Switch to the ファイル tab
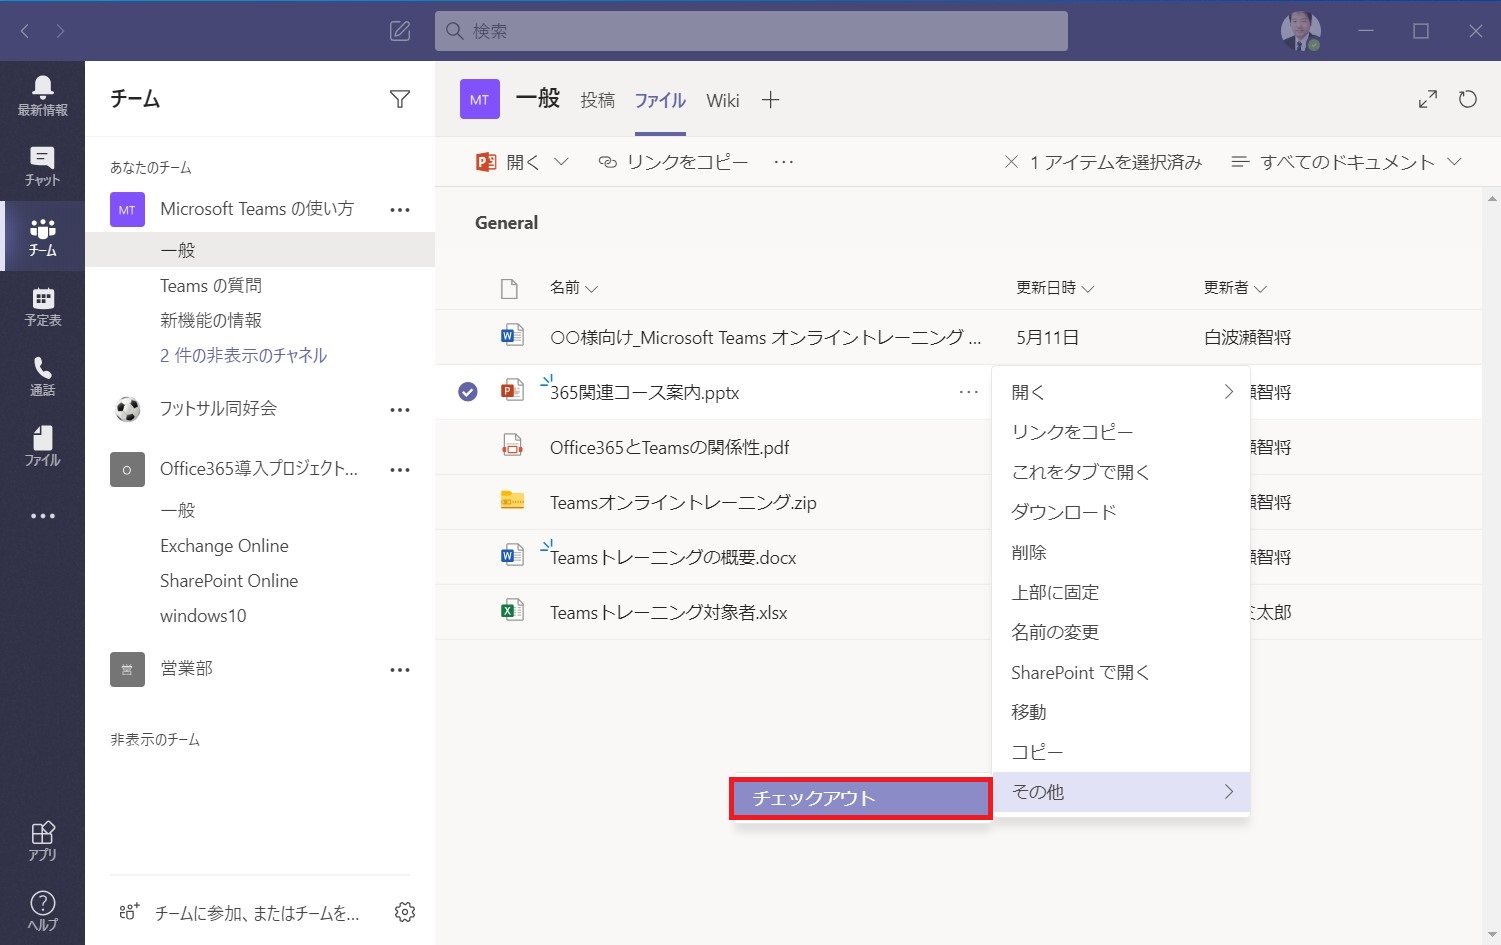The image size is (1501, 945). [660, 100]
